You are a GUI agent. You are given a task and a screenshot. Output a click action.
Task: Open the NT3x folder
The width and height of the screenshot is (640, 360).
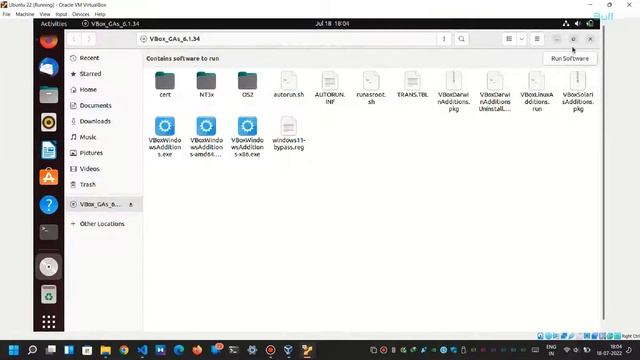206,84
